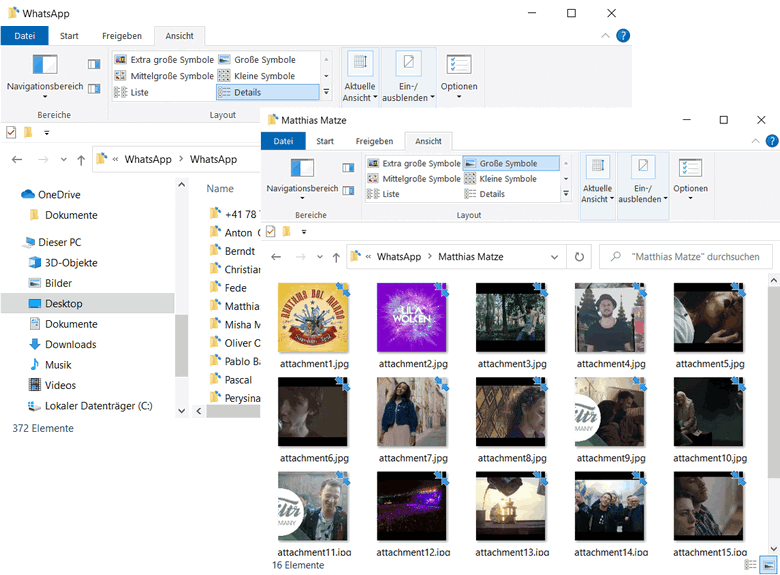
Task: Select Extra große Symbole in the WhatsApp window
Action: pos(165,60)
